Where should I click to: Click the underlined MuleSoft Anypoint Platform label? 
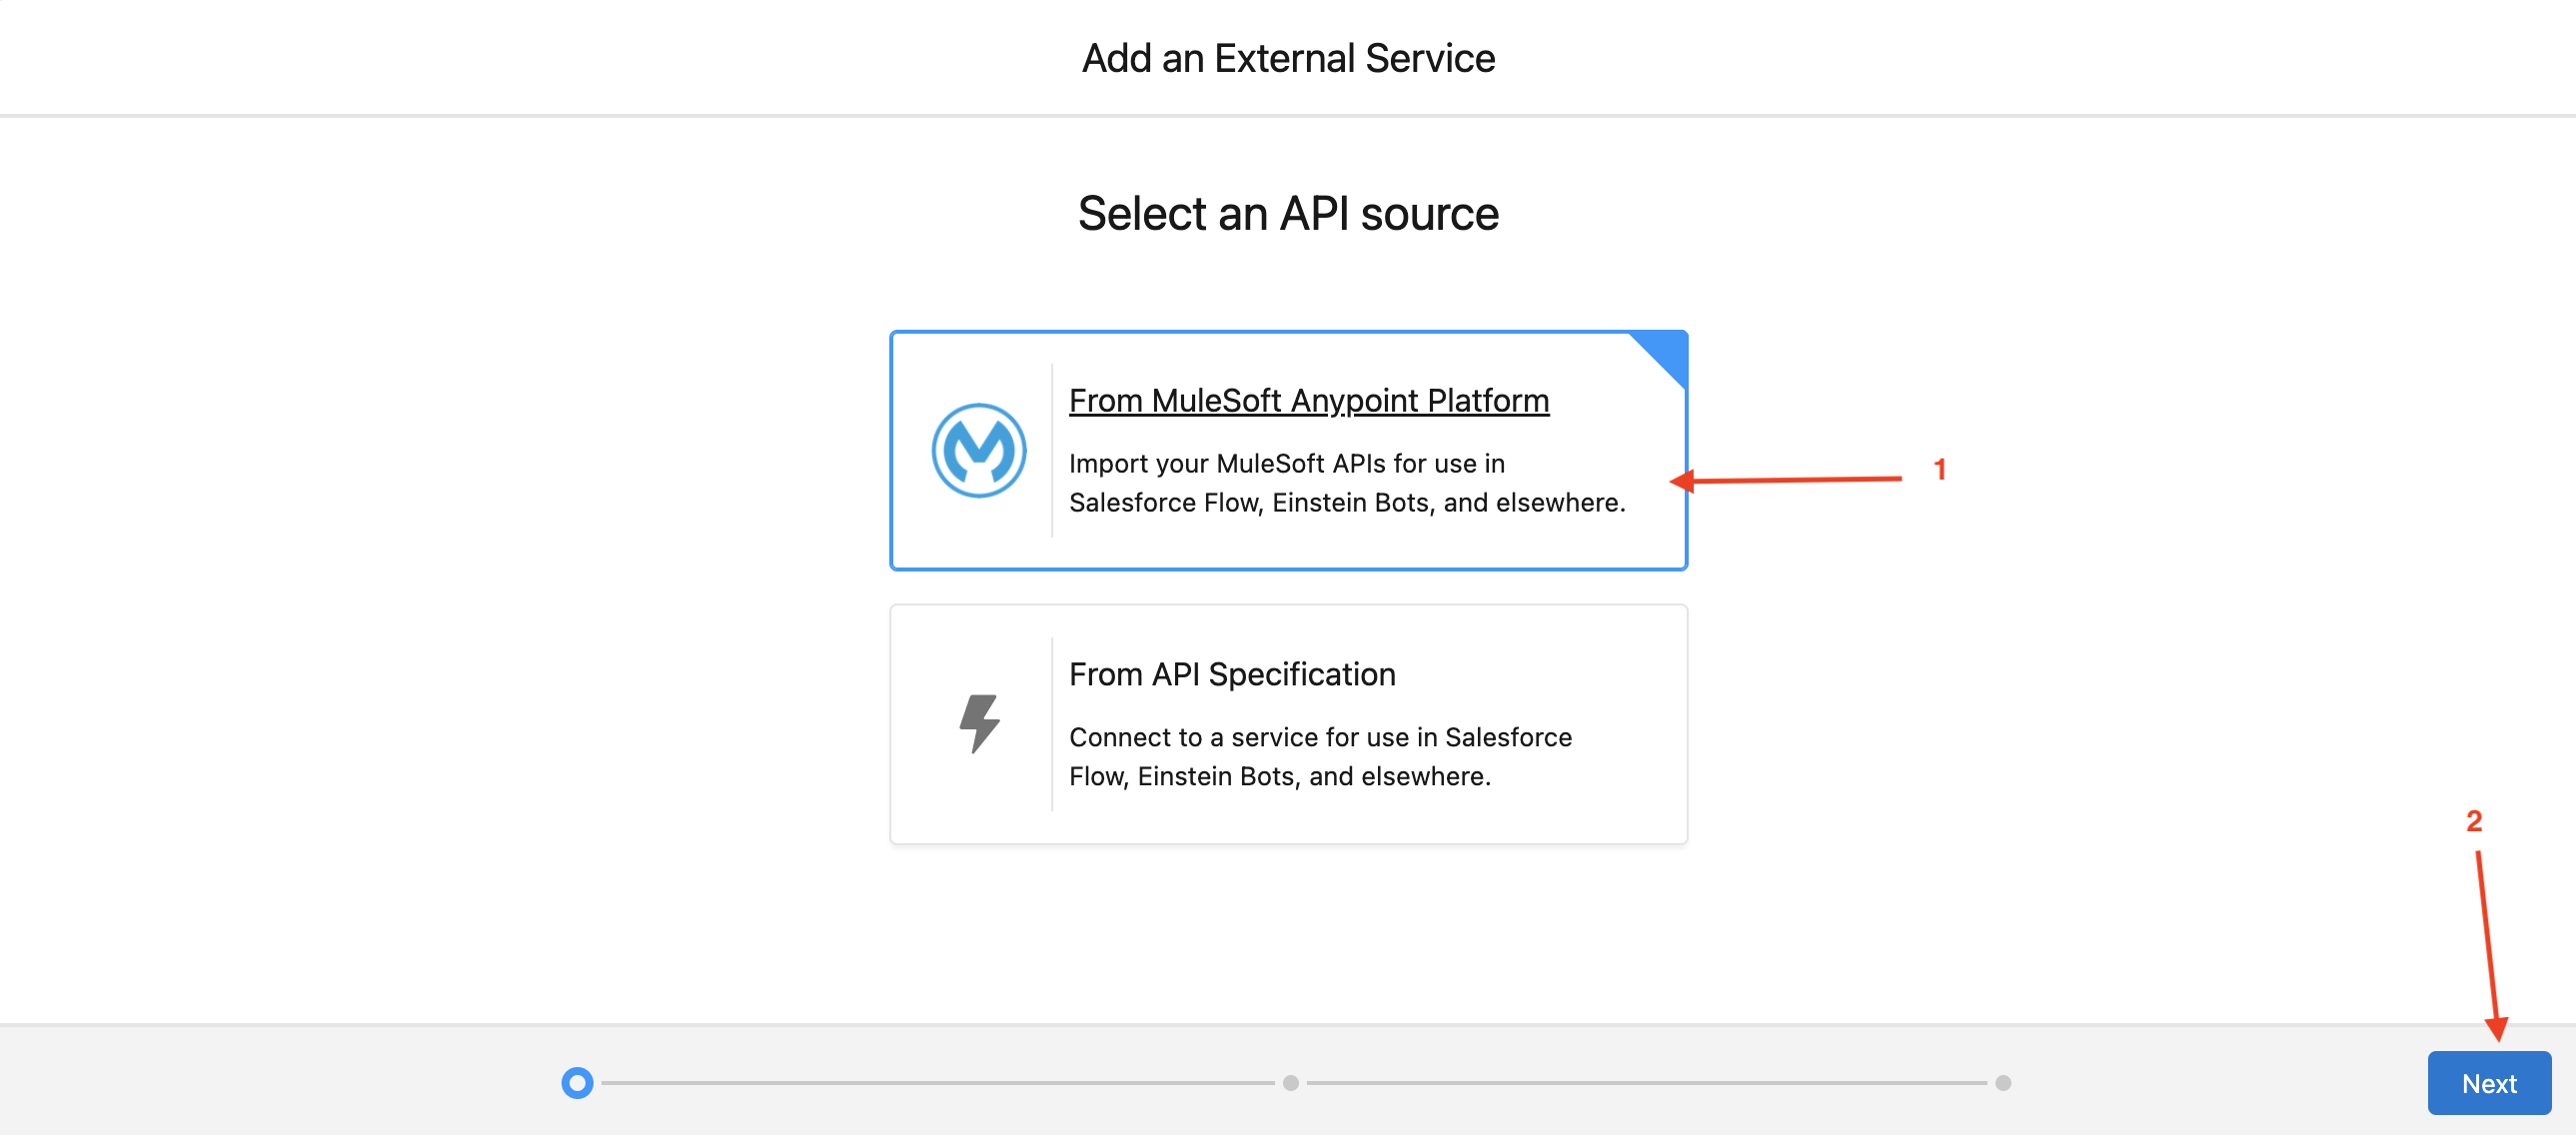pyautogui.click(x=1308, y=399)
